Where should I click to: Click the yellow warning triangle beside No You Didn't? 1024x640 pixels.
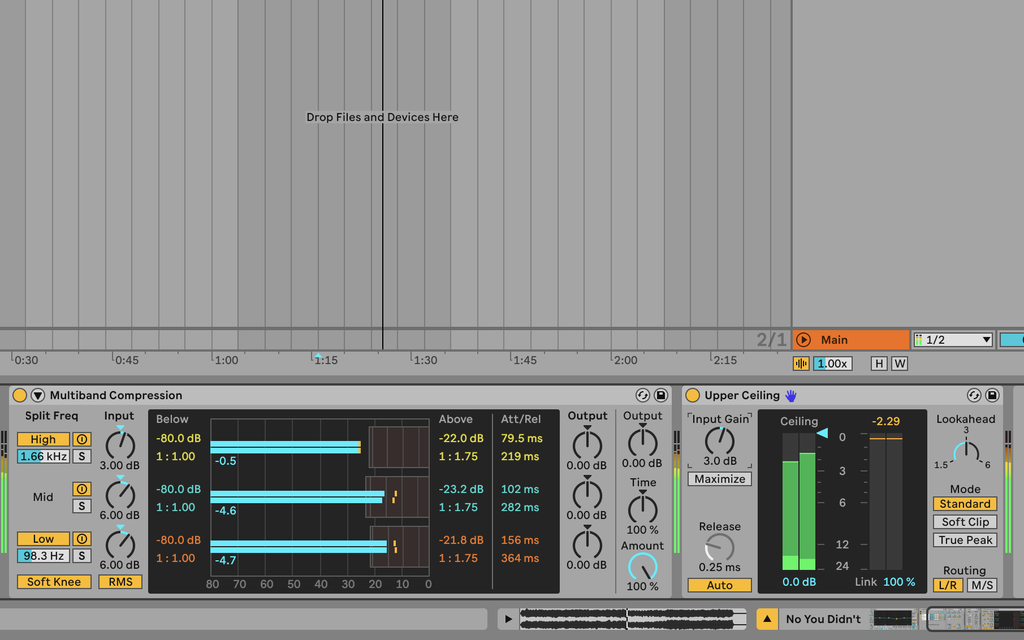click(x=765, y=618)
